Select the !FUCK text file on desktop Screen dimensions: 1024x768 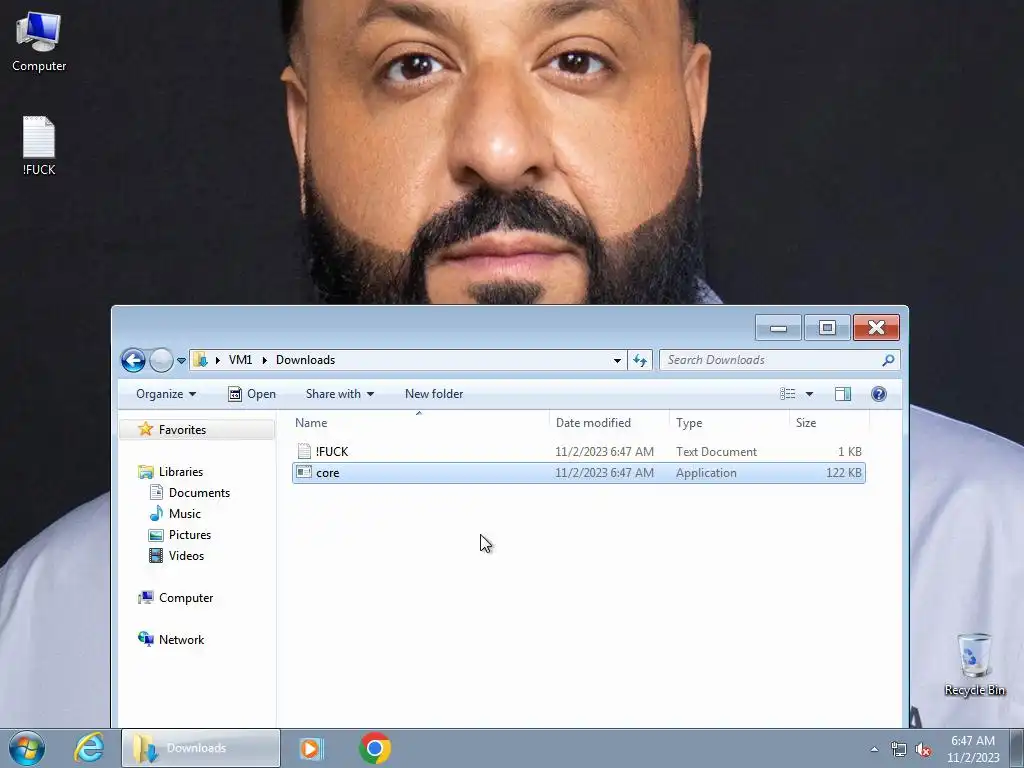(x=39, y=146)
